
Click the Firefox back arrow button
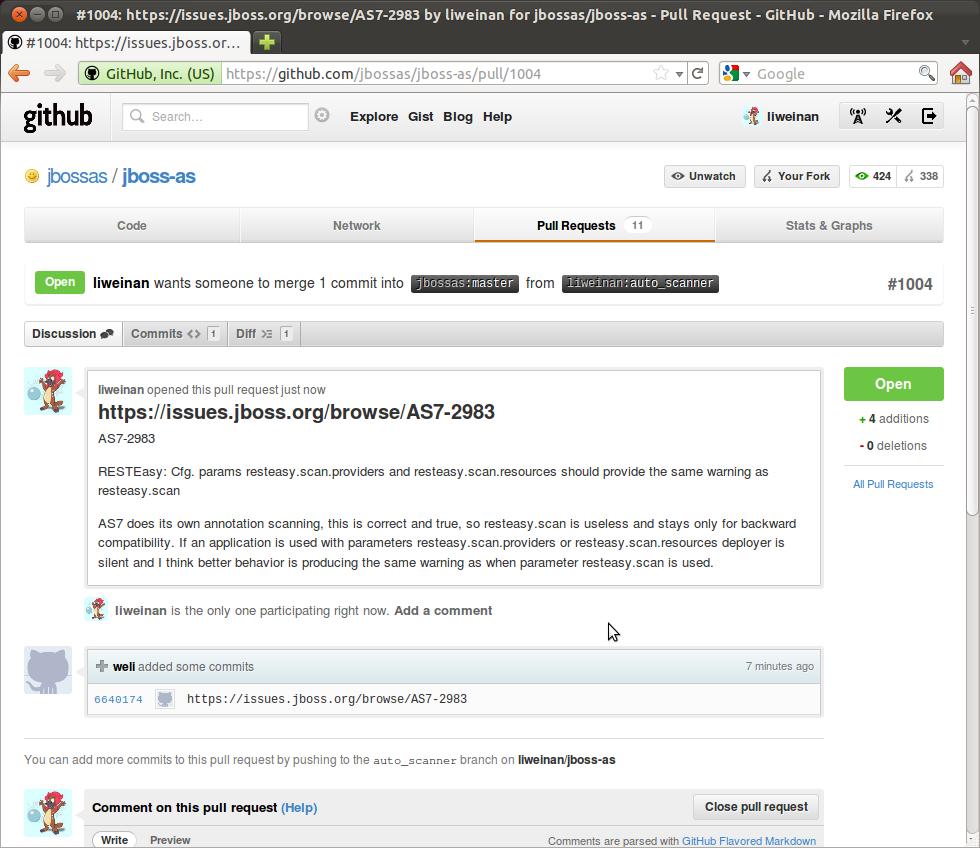point(19,73)
